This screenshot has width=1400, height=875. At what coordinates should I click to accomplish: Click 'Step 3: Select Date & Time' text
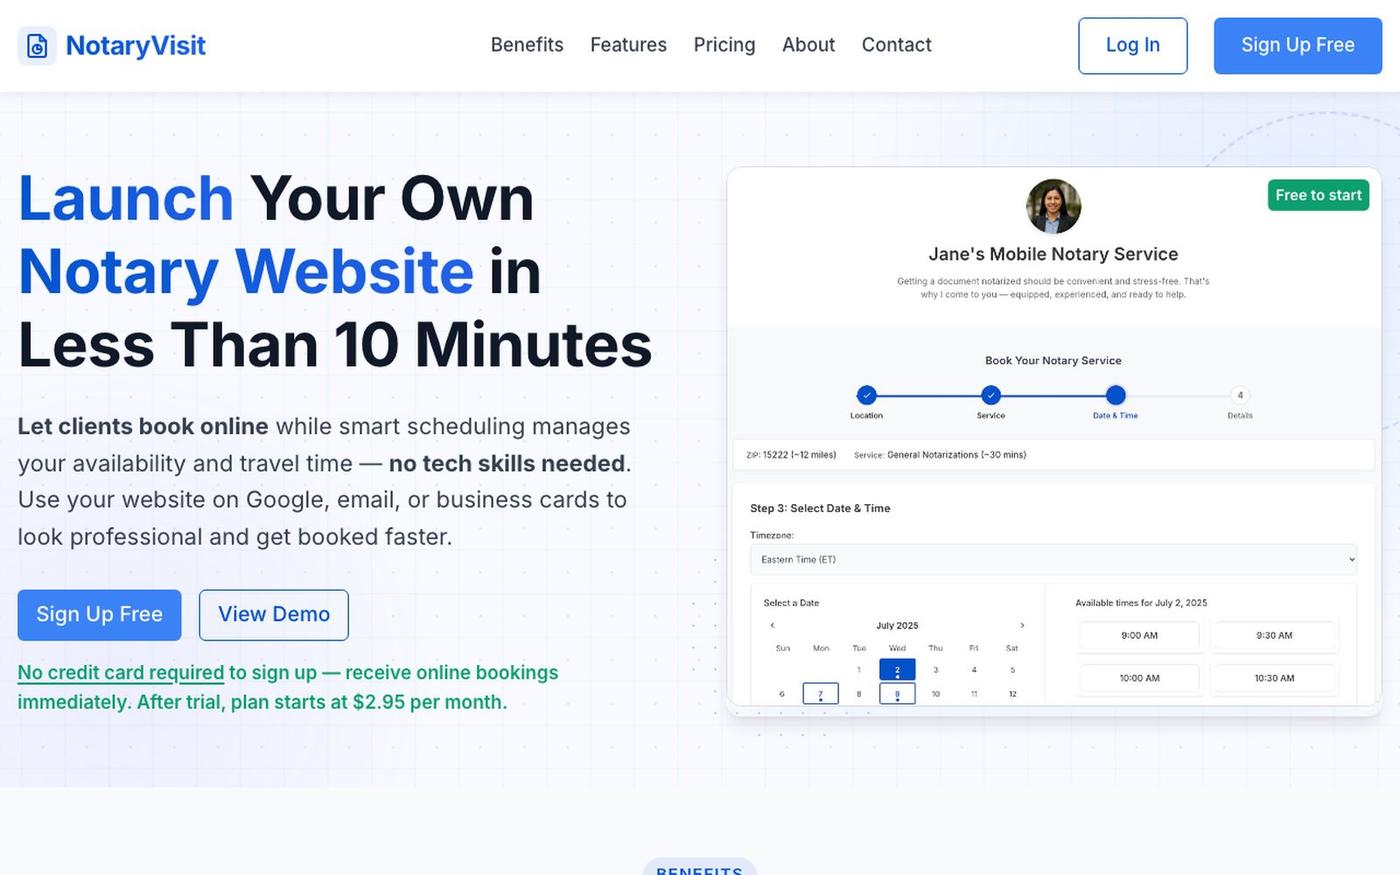pyautogui.click(x=820, y=508)
